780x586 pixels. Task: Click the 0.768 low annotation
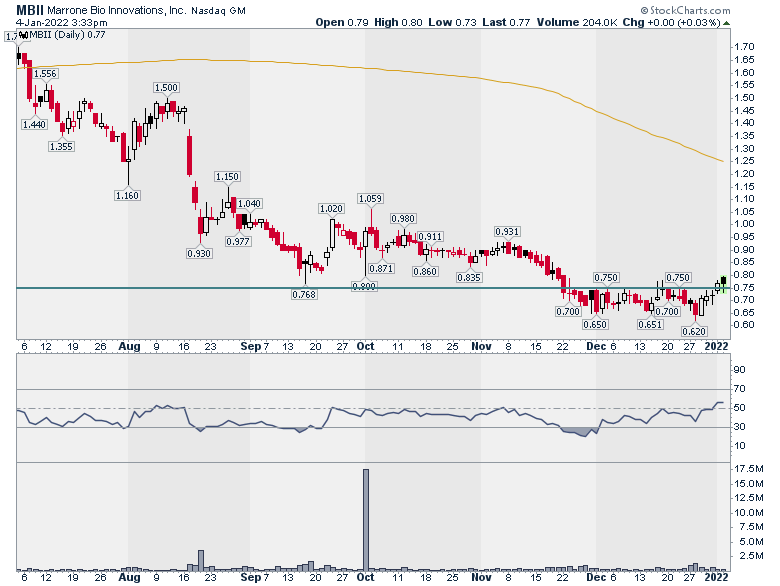pyautogui.click(x=304, y=294)
